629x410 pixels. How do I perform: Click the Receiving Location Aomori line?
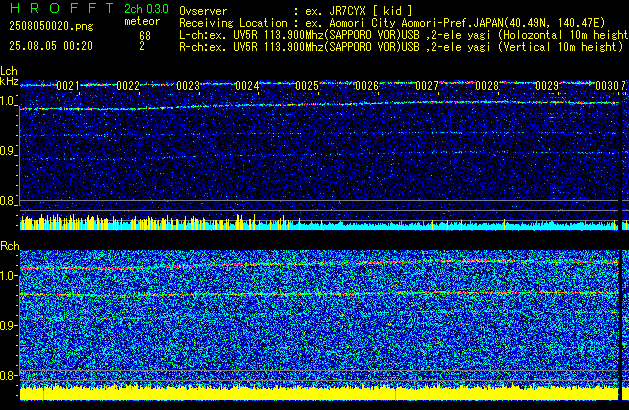(x=392, y=23)
